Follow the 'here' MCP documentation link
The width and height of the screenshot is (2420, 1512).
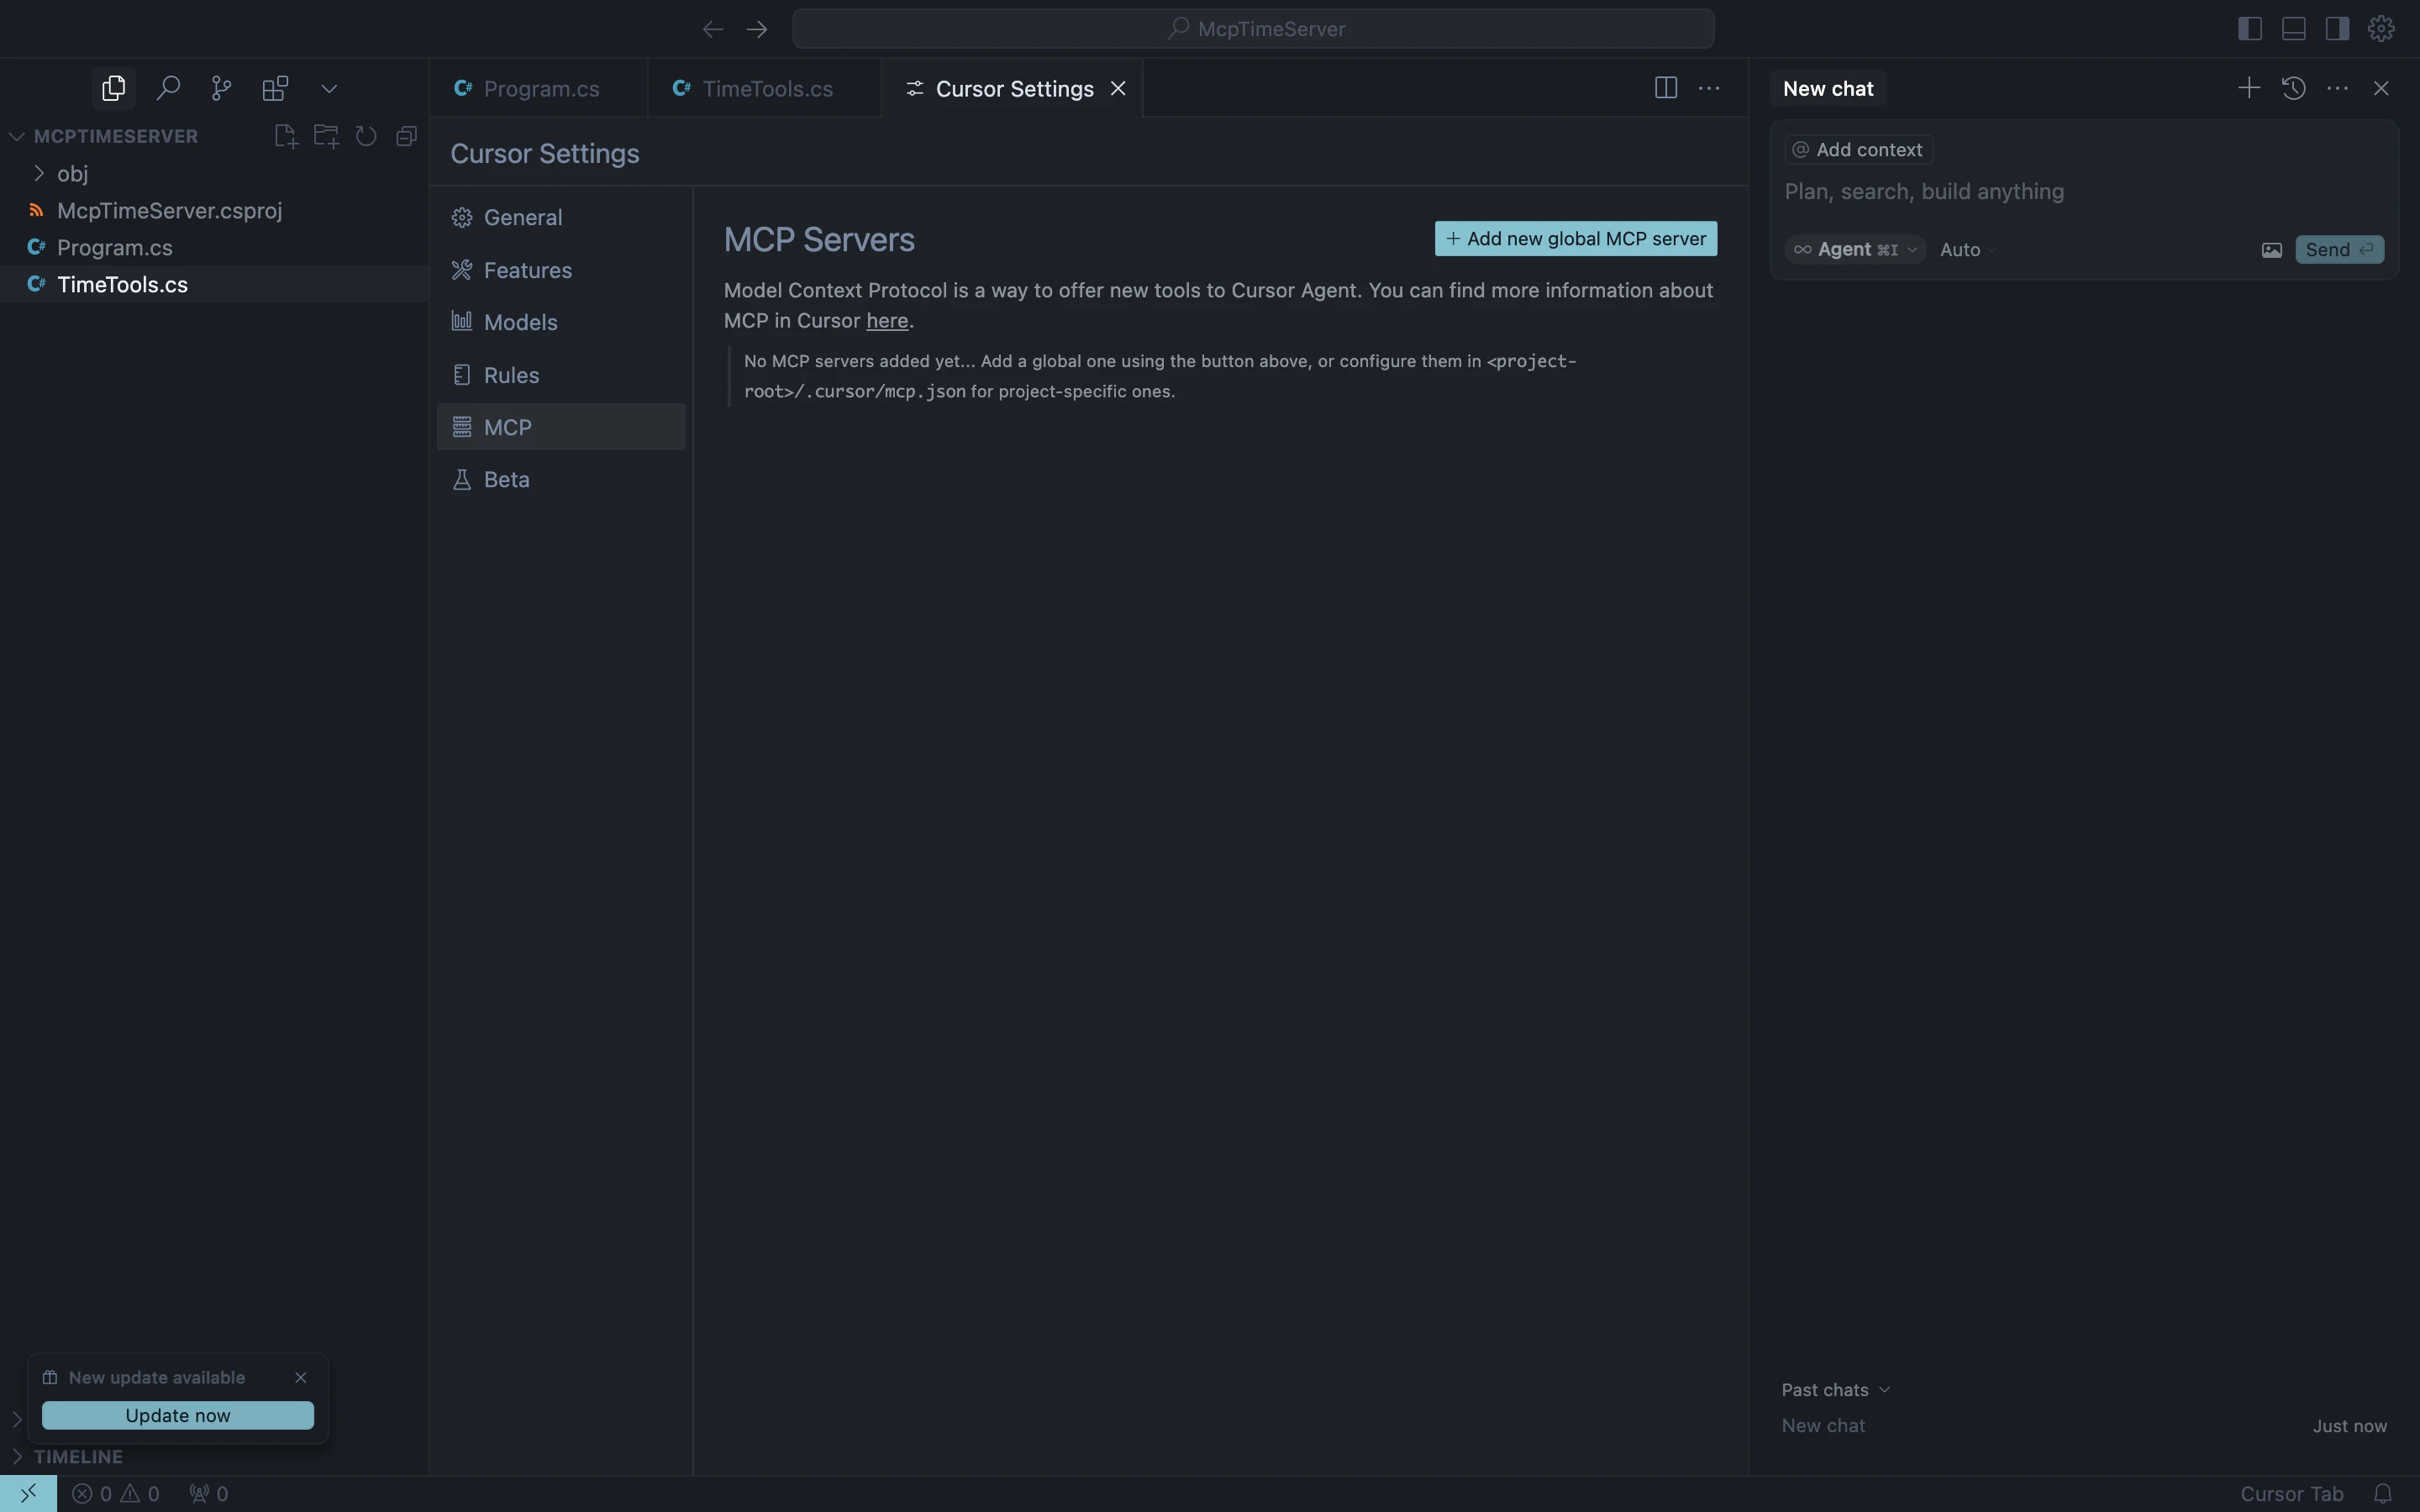tap(887, 320)
